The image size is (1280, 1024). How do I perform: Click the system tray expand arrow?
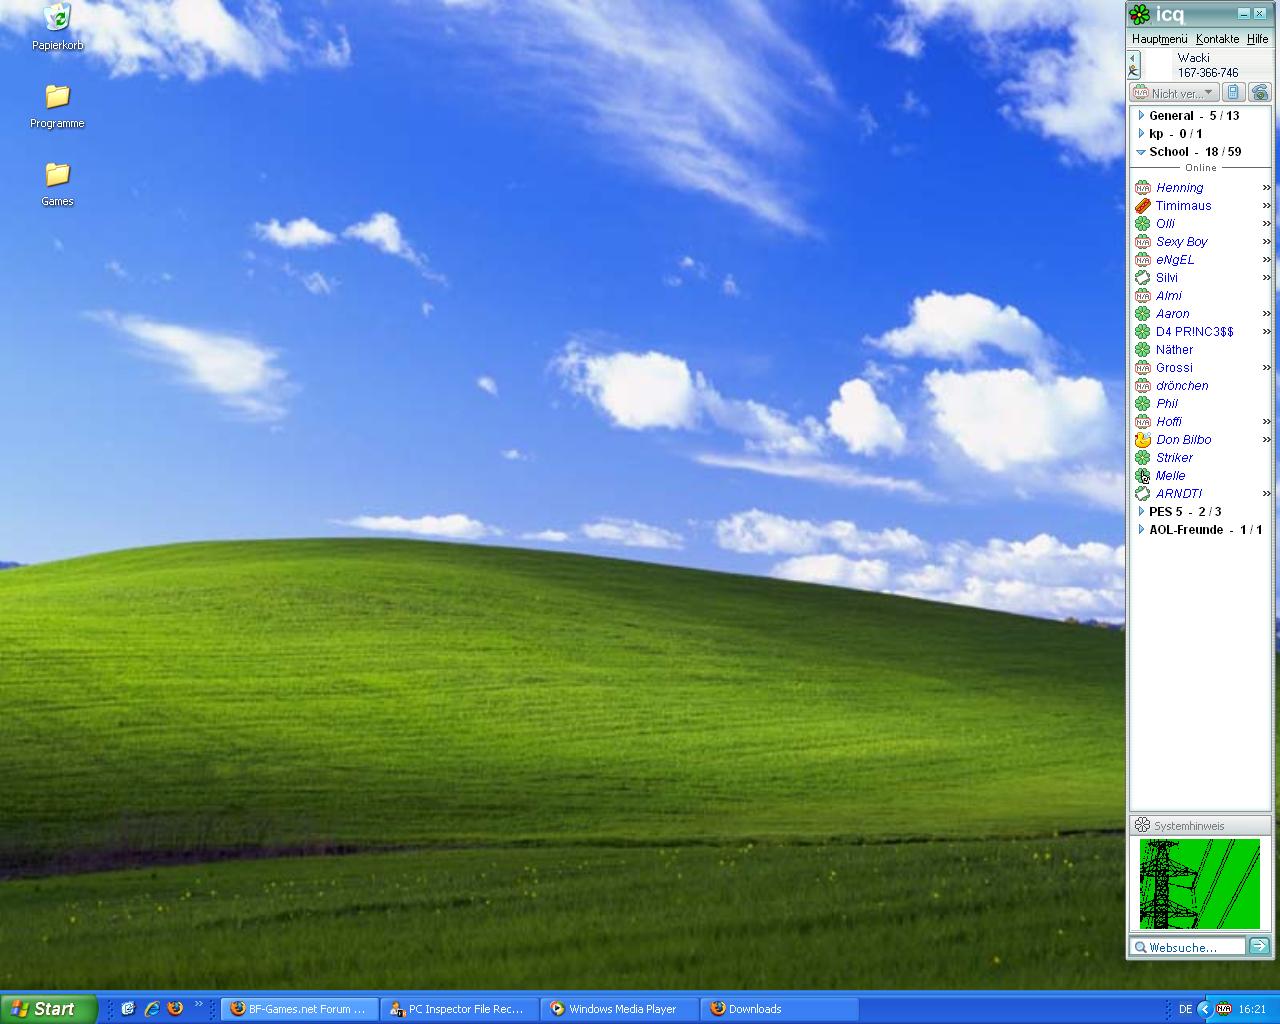(1204, 1009)
